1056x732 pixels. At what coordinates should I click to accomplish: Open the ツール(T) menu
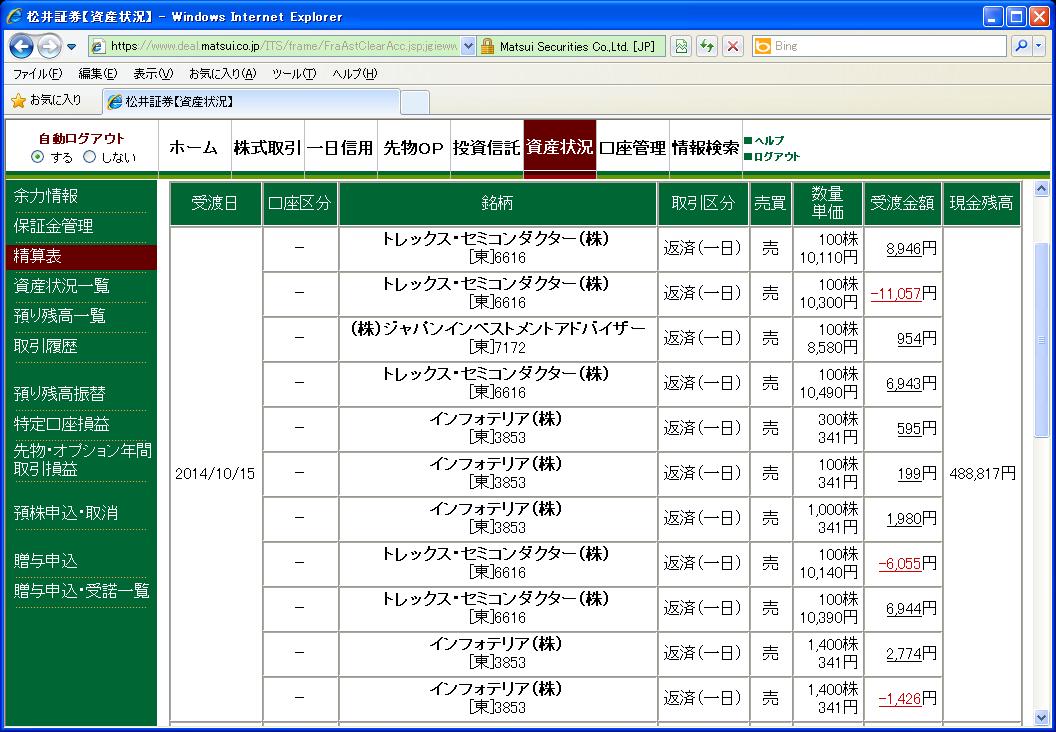coord(294,74)
